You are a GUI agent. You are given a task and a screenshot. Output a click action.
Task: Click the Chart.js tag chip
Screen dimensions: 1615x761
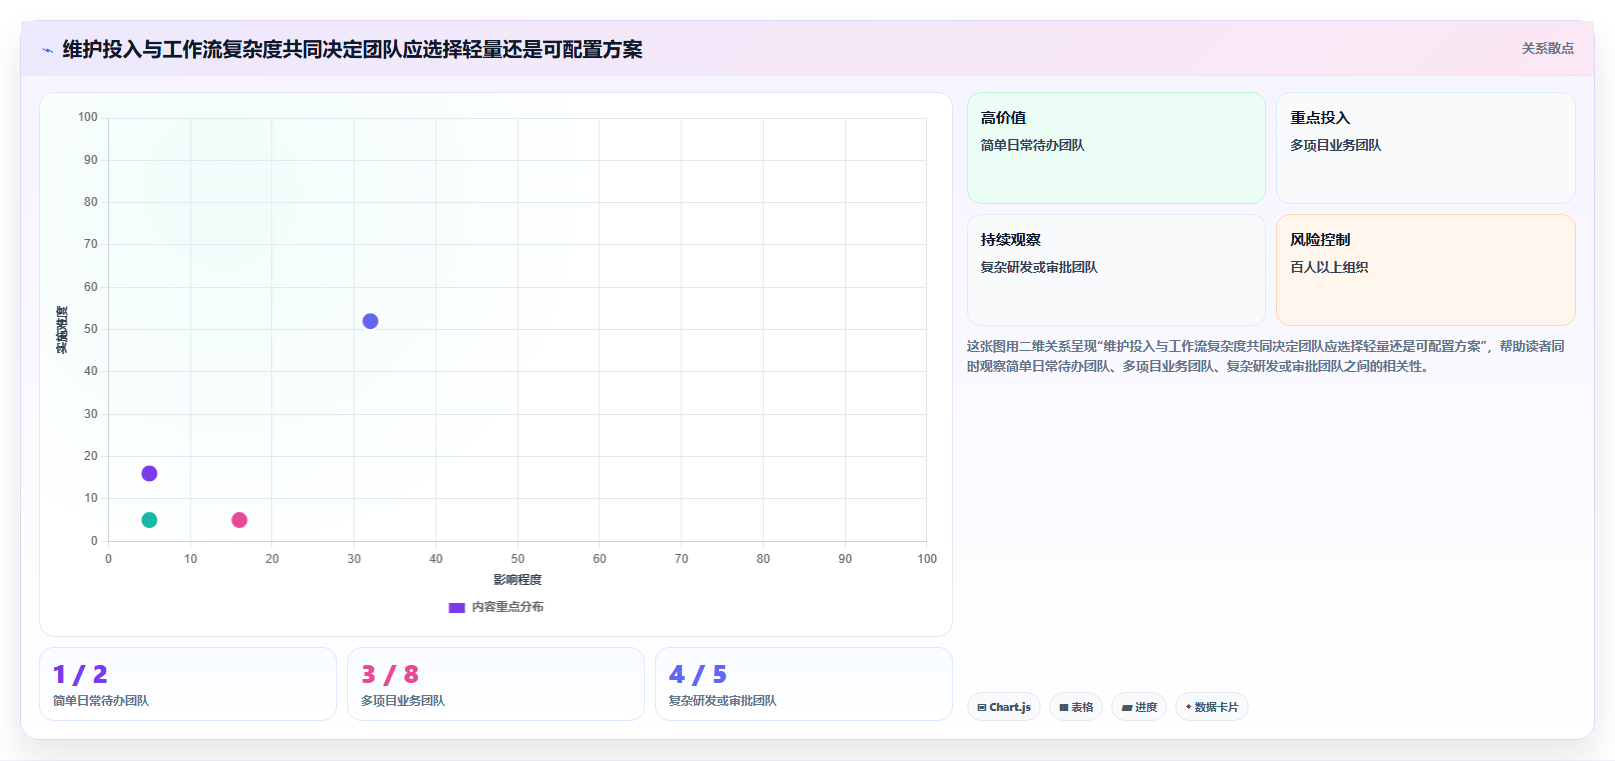[1004, 707]
